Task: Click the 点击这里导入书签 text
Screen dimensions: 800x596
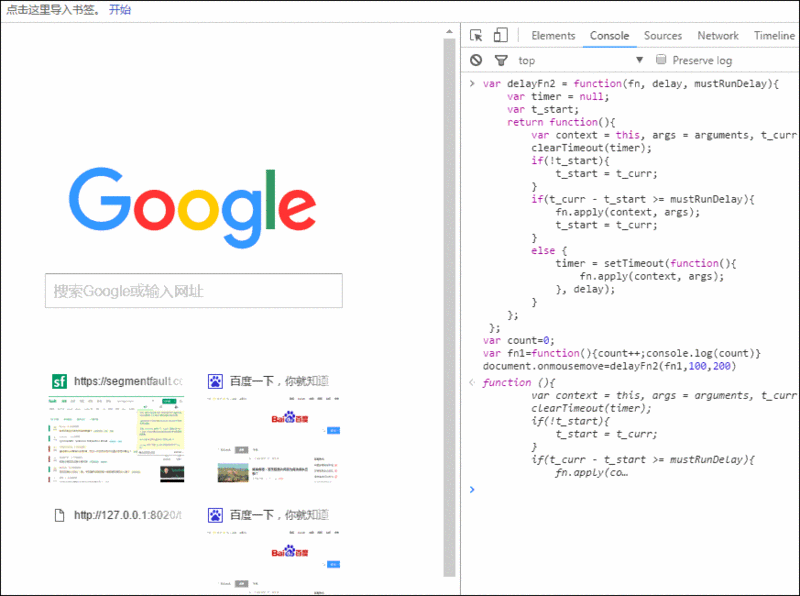Action: tap(53, 10)
